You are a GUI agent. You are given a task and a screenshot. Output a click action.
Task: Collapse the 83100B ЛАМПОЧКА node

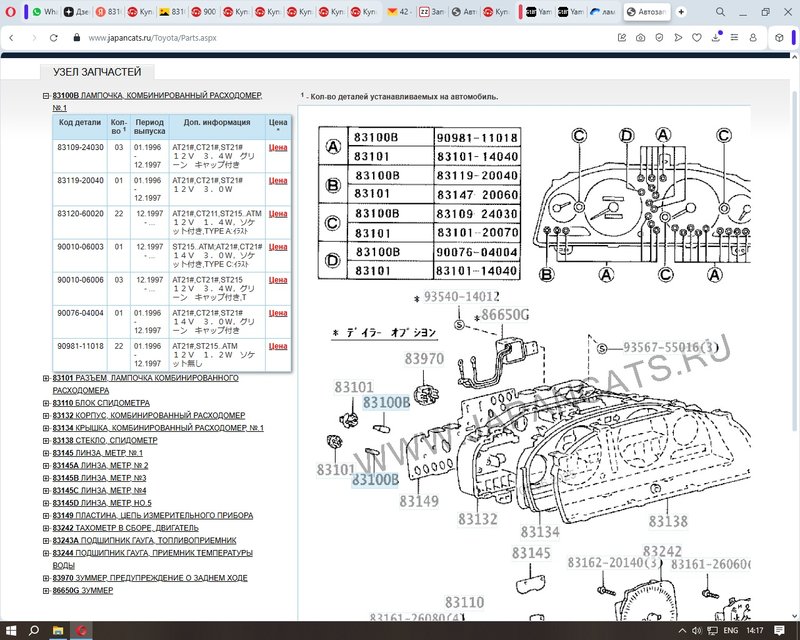(x=46, y=95)
